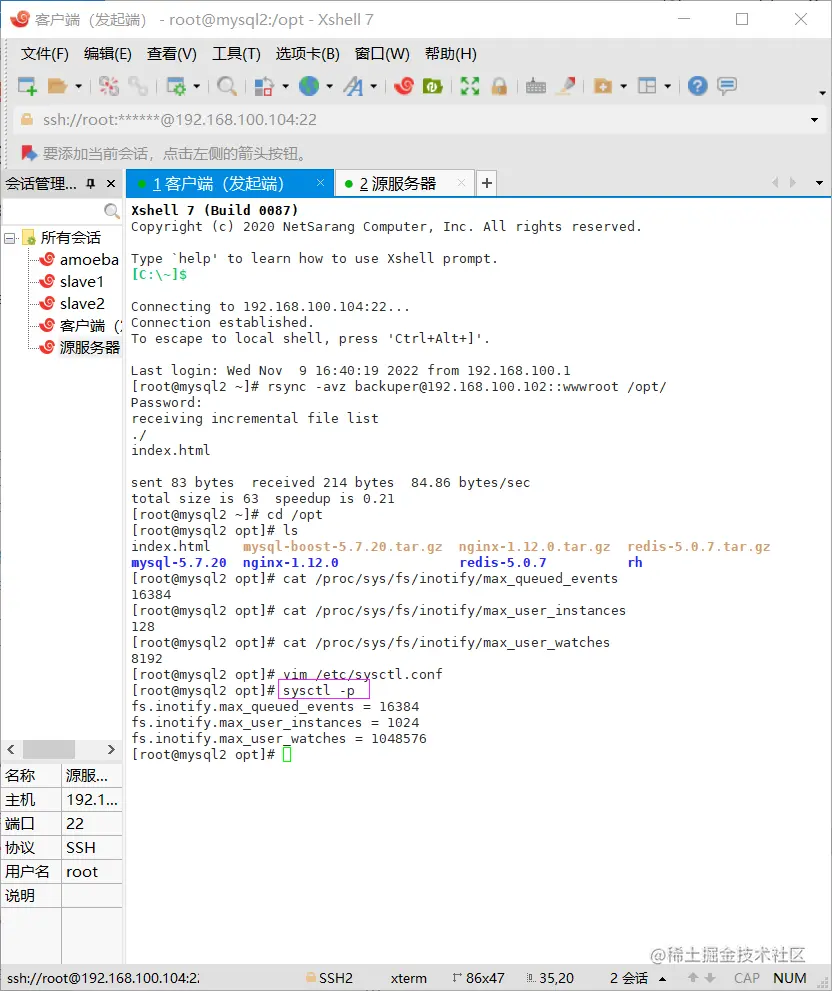Select the slave2 session
Viewport: 832px width, 991px height.
point(82,304)
